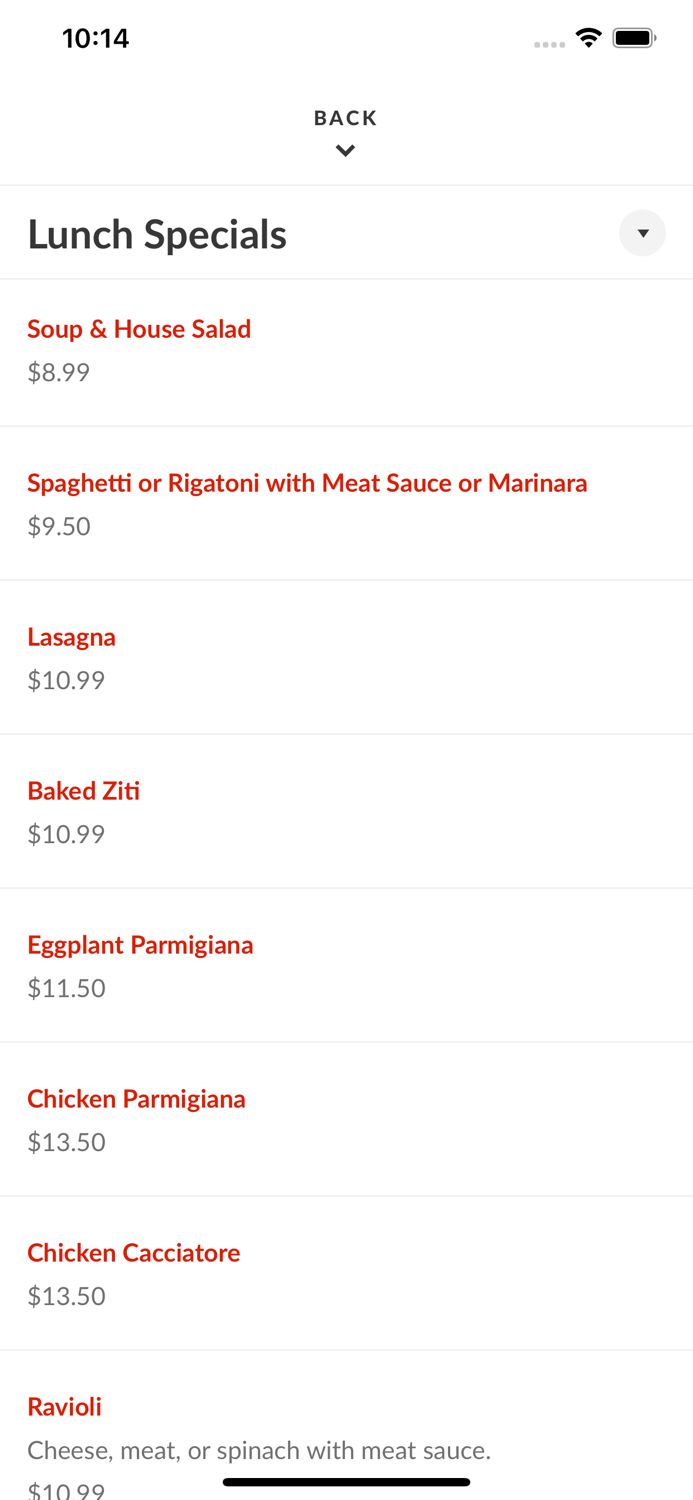Open the Lunch Specials dropdown arrow
Screen dimensions: 693x1500
pyautogui.click(x=642, y=233)
